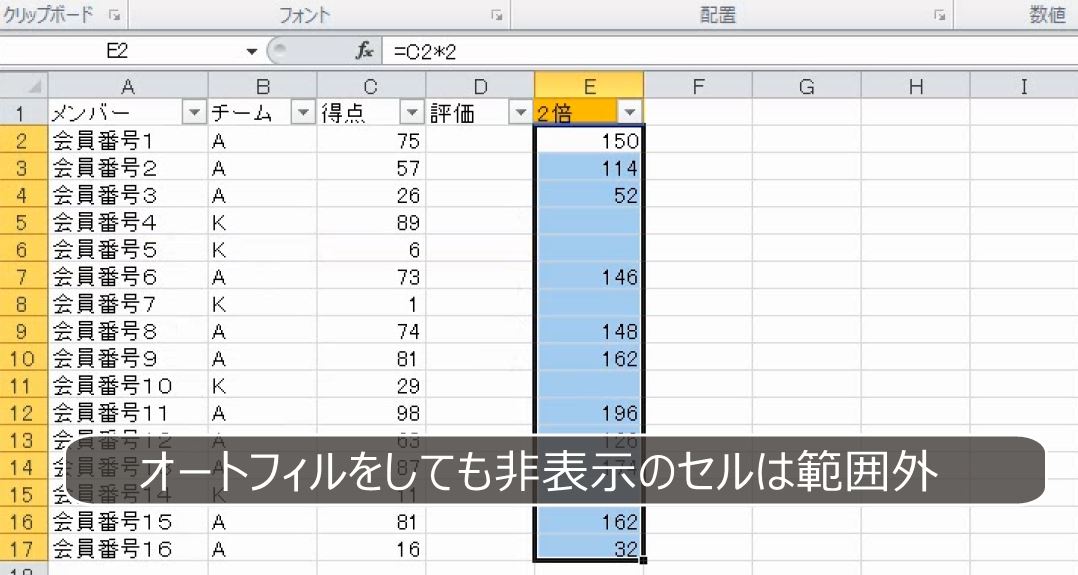Open the 得点 filter dropdown
Screen dimensions: 1078x575
pos(412,112)
